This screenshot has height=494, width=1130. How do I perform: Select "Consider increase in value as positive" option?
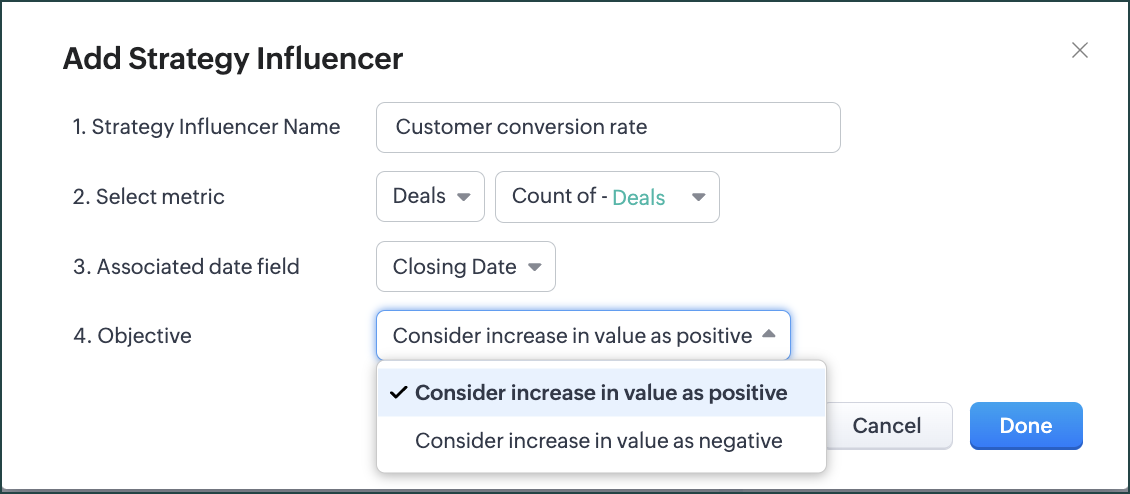point(601,393)
